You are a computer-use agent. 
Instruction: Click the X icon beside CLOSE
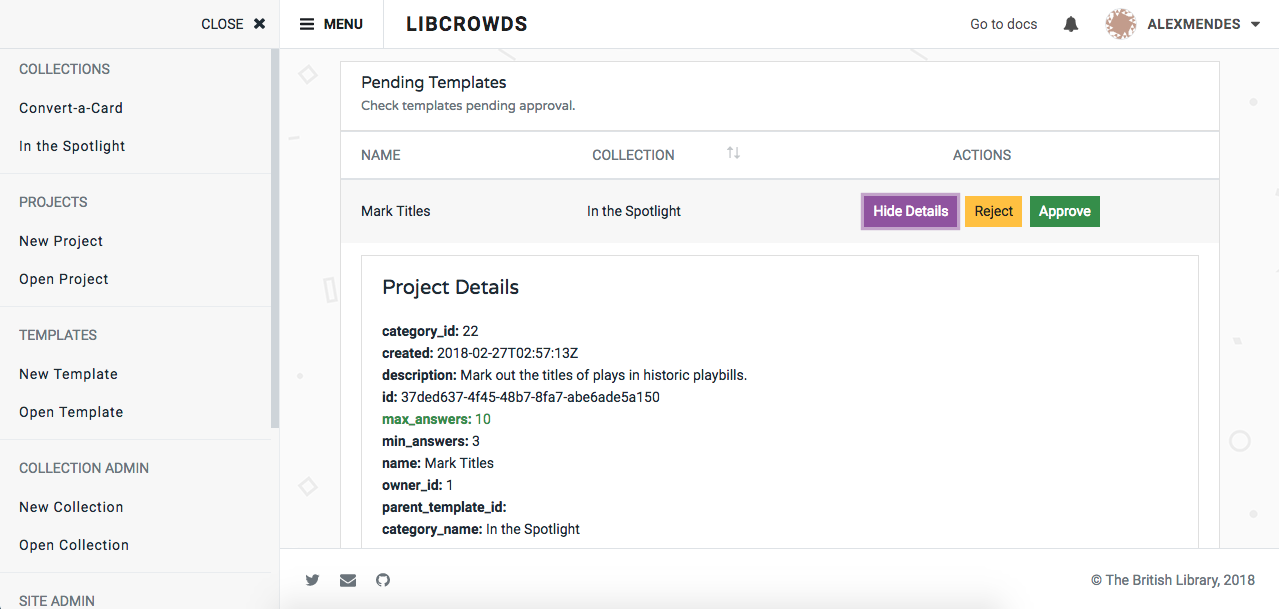[258, 23]
